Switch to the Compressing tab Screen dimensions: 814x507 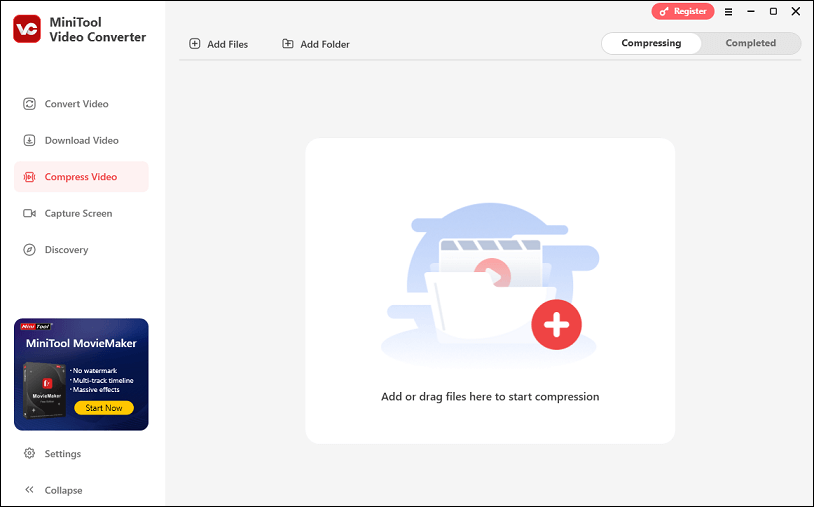point(651,43)
